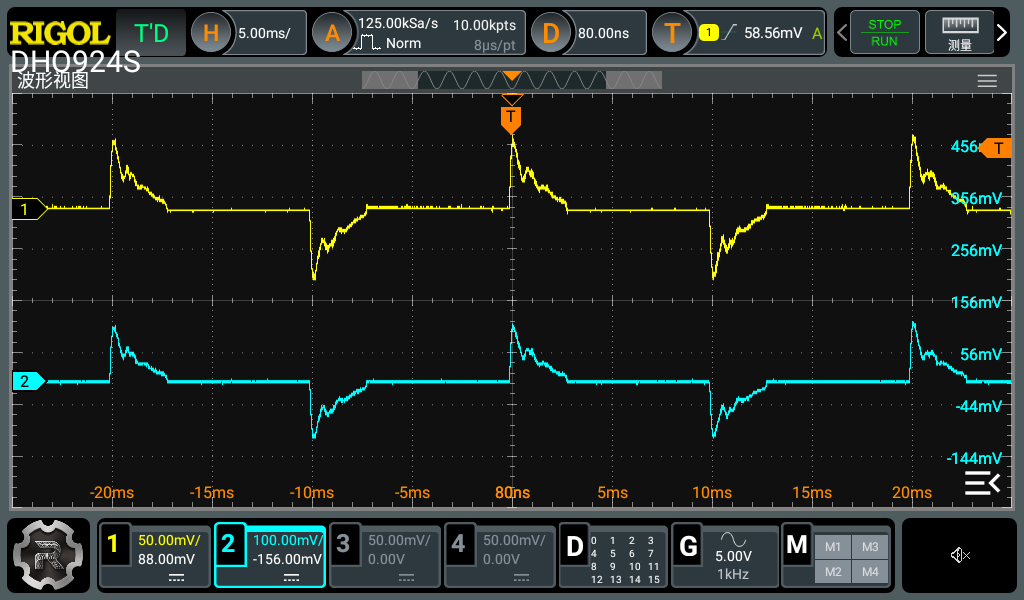Select the channel 4 50.00mV/ scale
The image size is (1024, 600).
pos(514,541)
